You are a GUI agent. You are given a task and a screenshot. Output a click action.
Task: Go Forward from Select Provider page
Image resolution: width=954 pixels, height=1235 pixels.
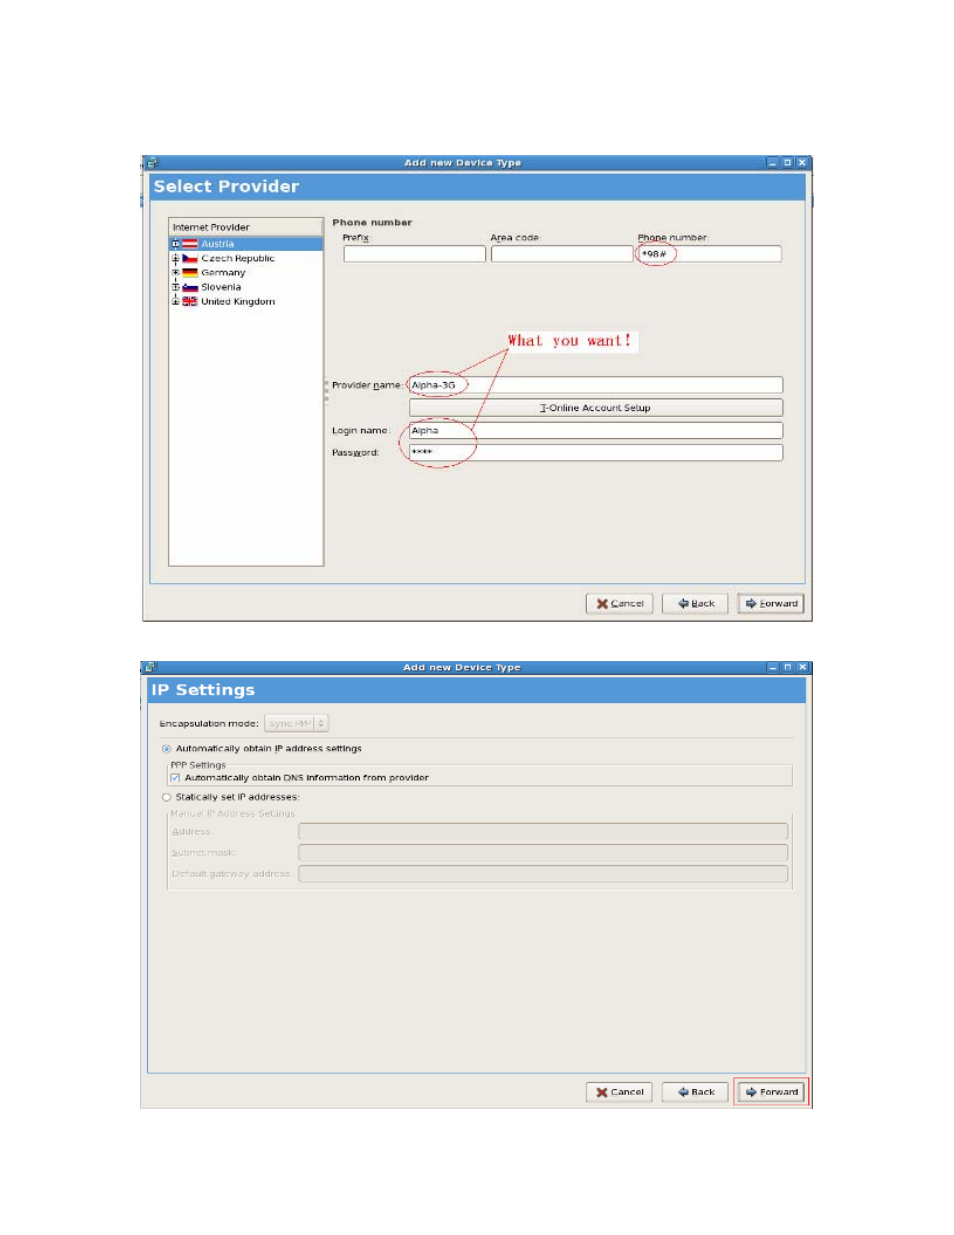771,604
